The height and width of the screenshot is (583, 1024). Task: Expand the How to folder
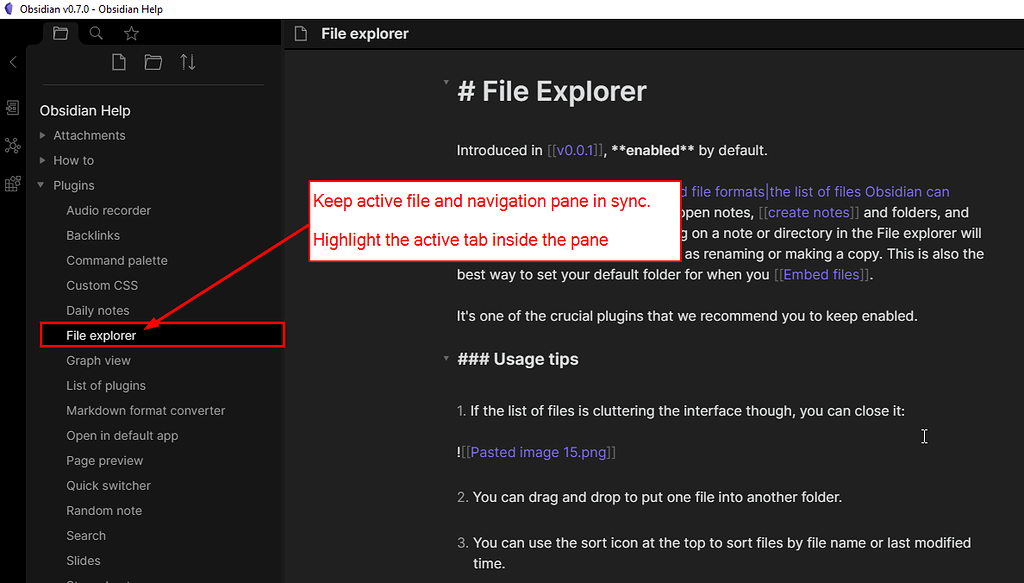[42, 160]
